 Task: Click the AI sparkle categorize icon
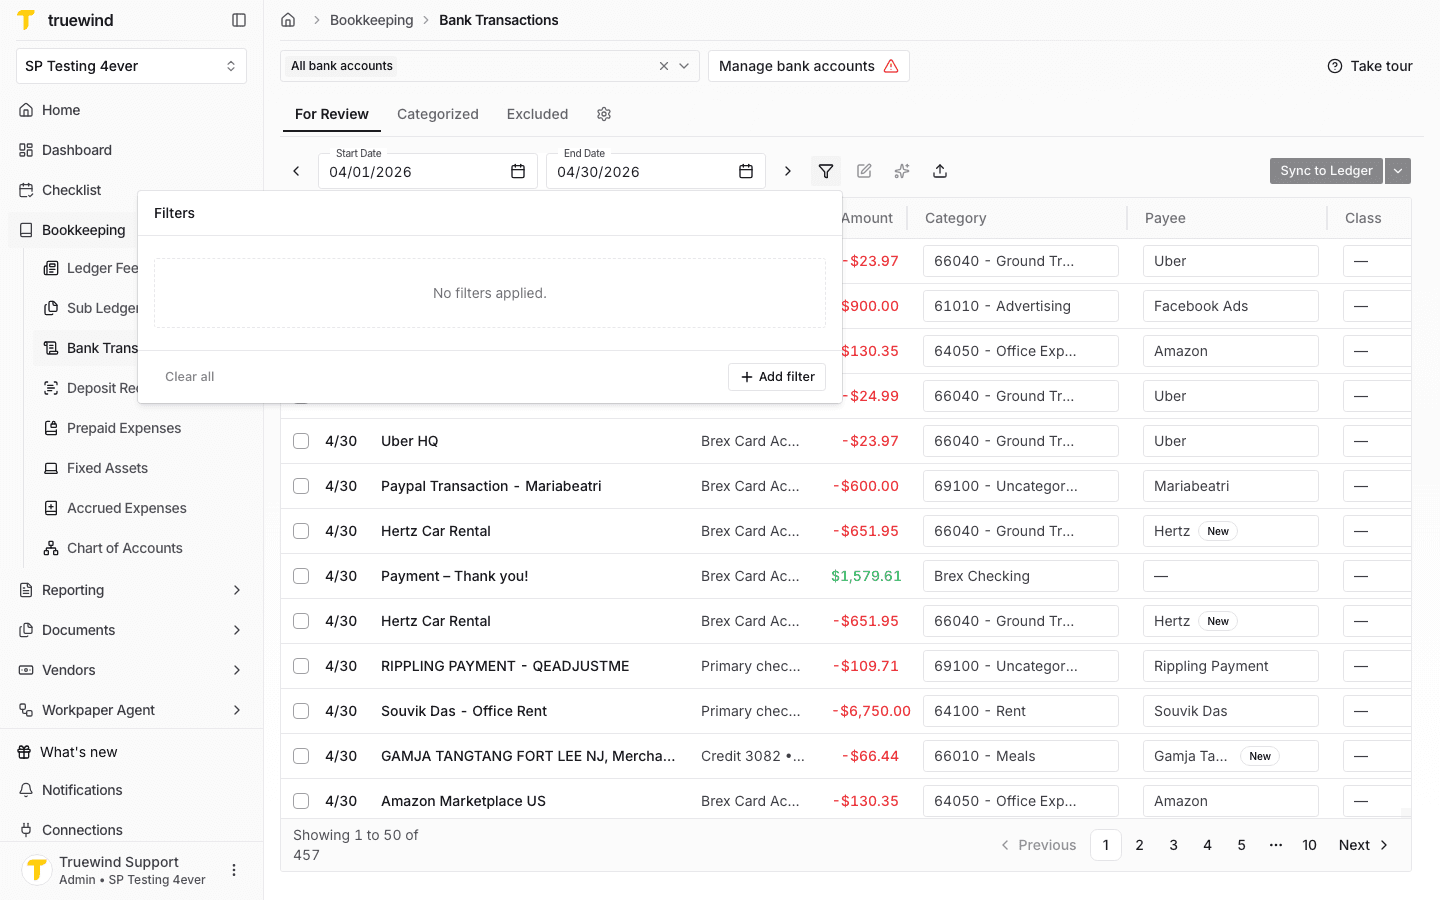pos(902,171)
